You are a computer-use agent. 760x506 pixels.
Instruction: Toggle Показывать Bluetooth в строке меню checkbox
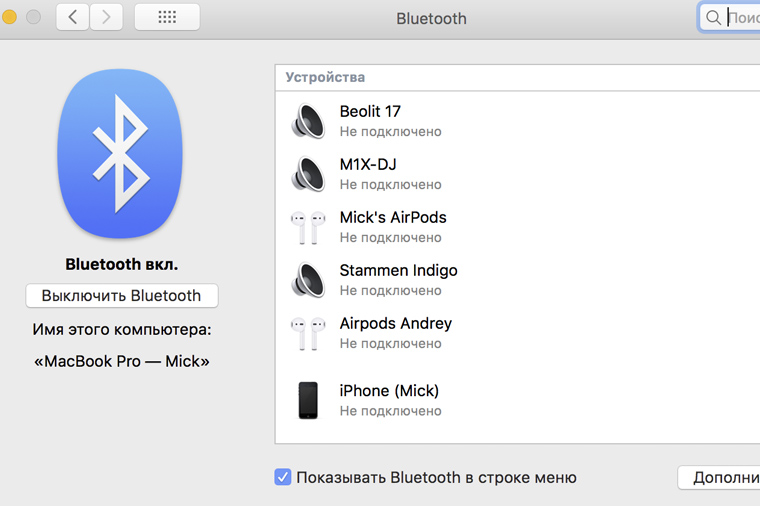283,477
